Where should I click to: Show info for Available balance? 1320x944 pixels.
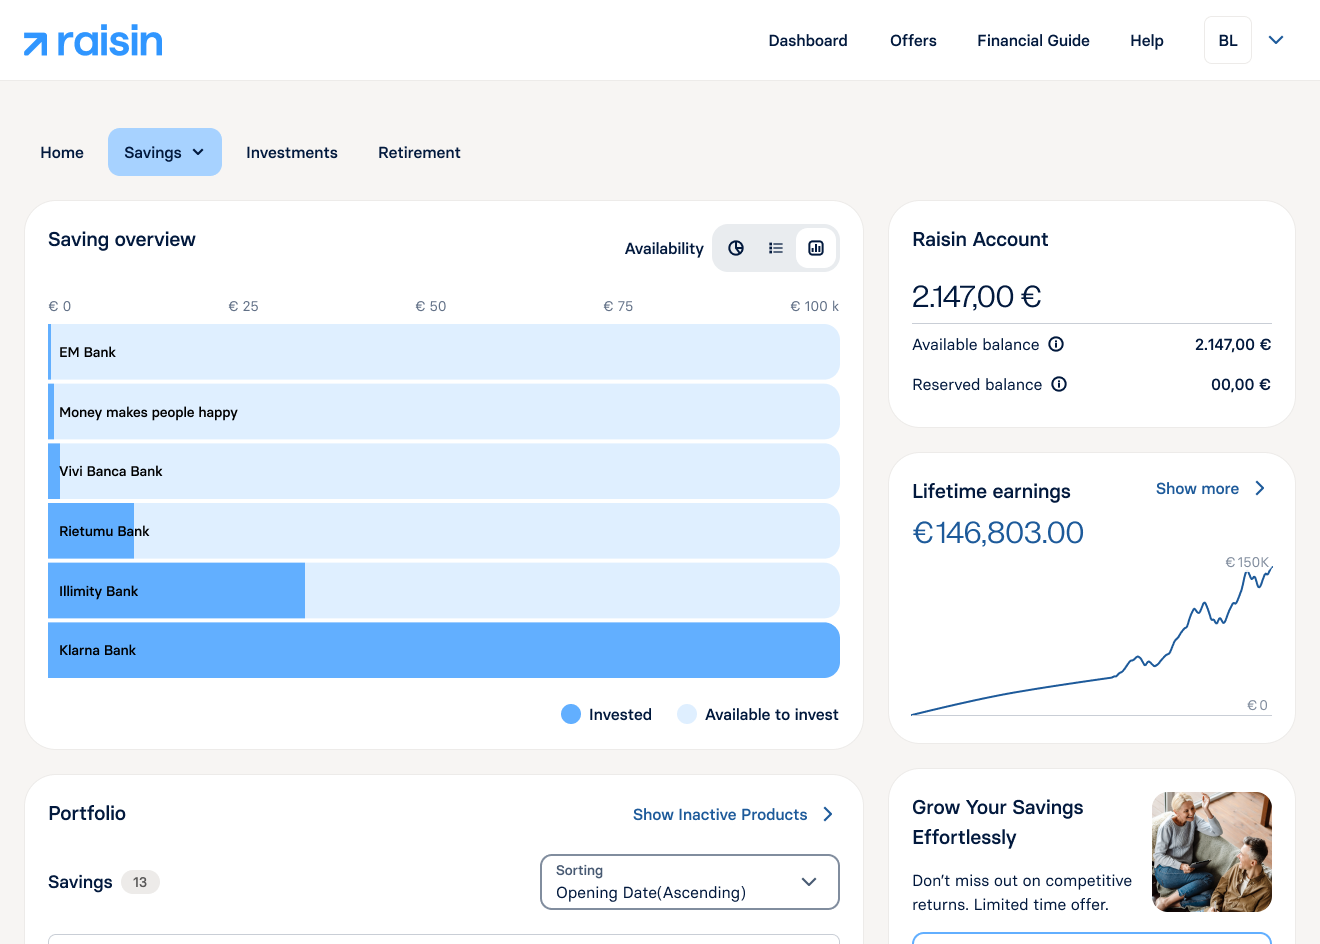tap(1056, 344)
